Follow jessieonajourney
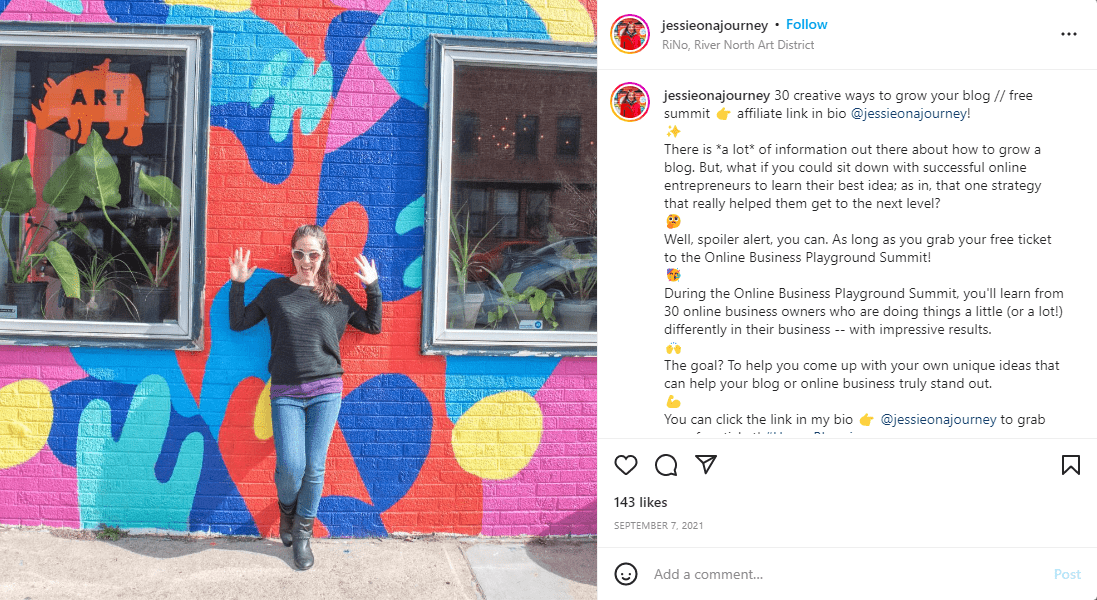This screenshot has height=600, width=1097. (x=806, y=24)
